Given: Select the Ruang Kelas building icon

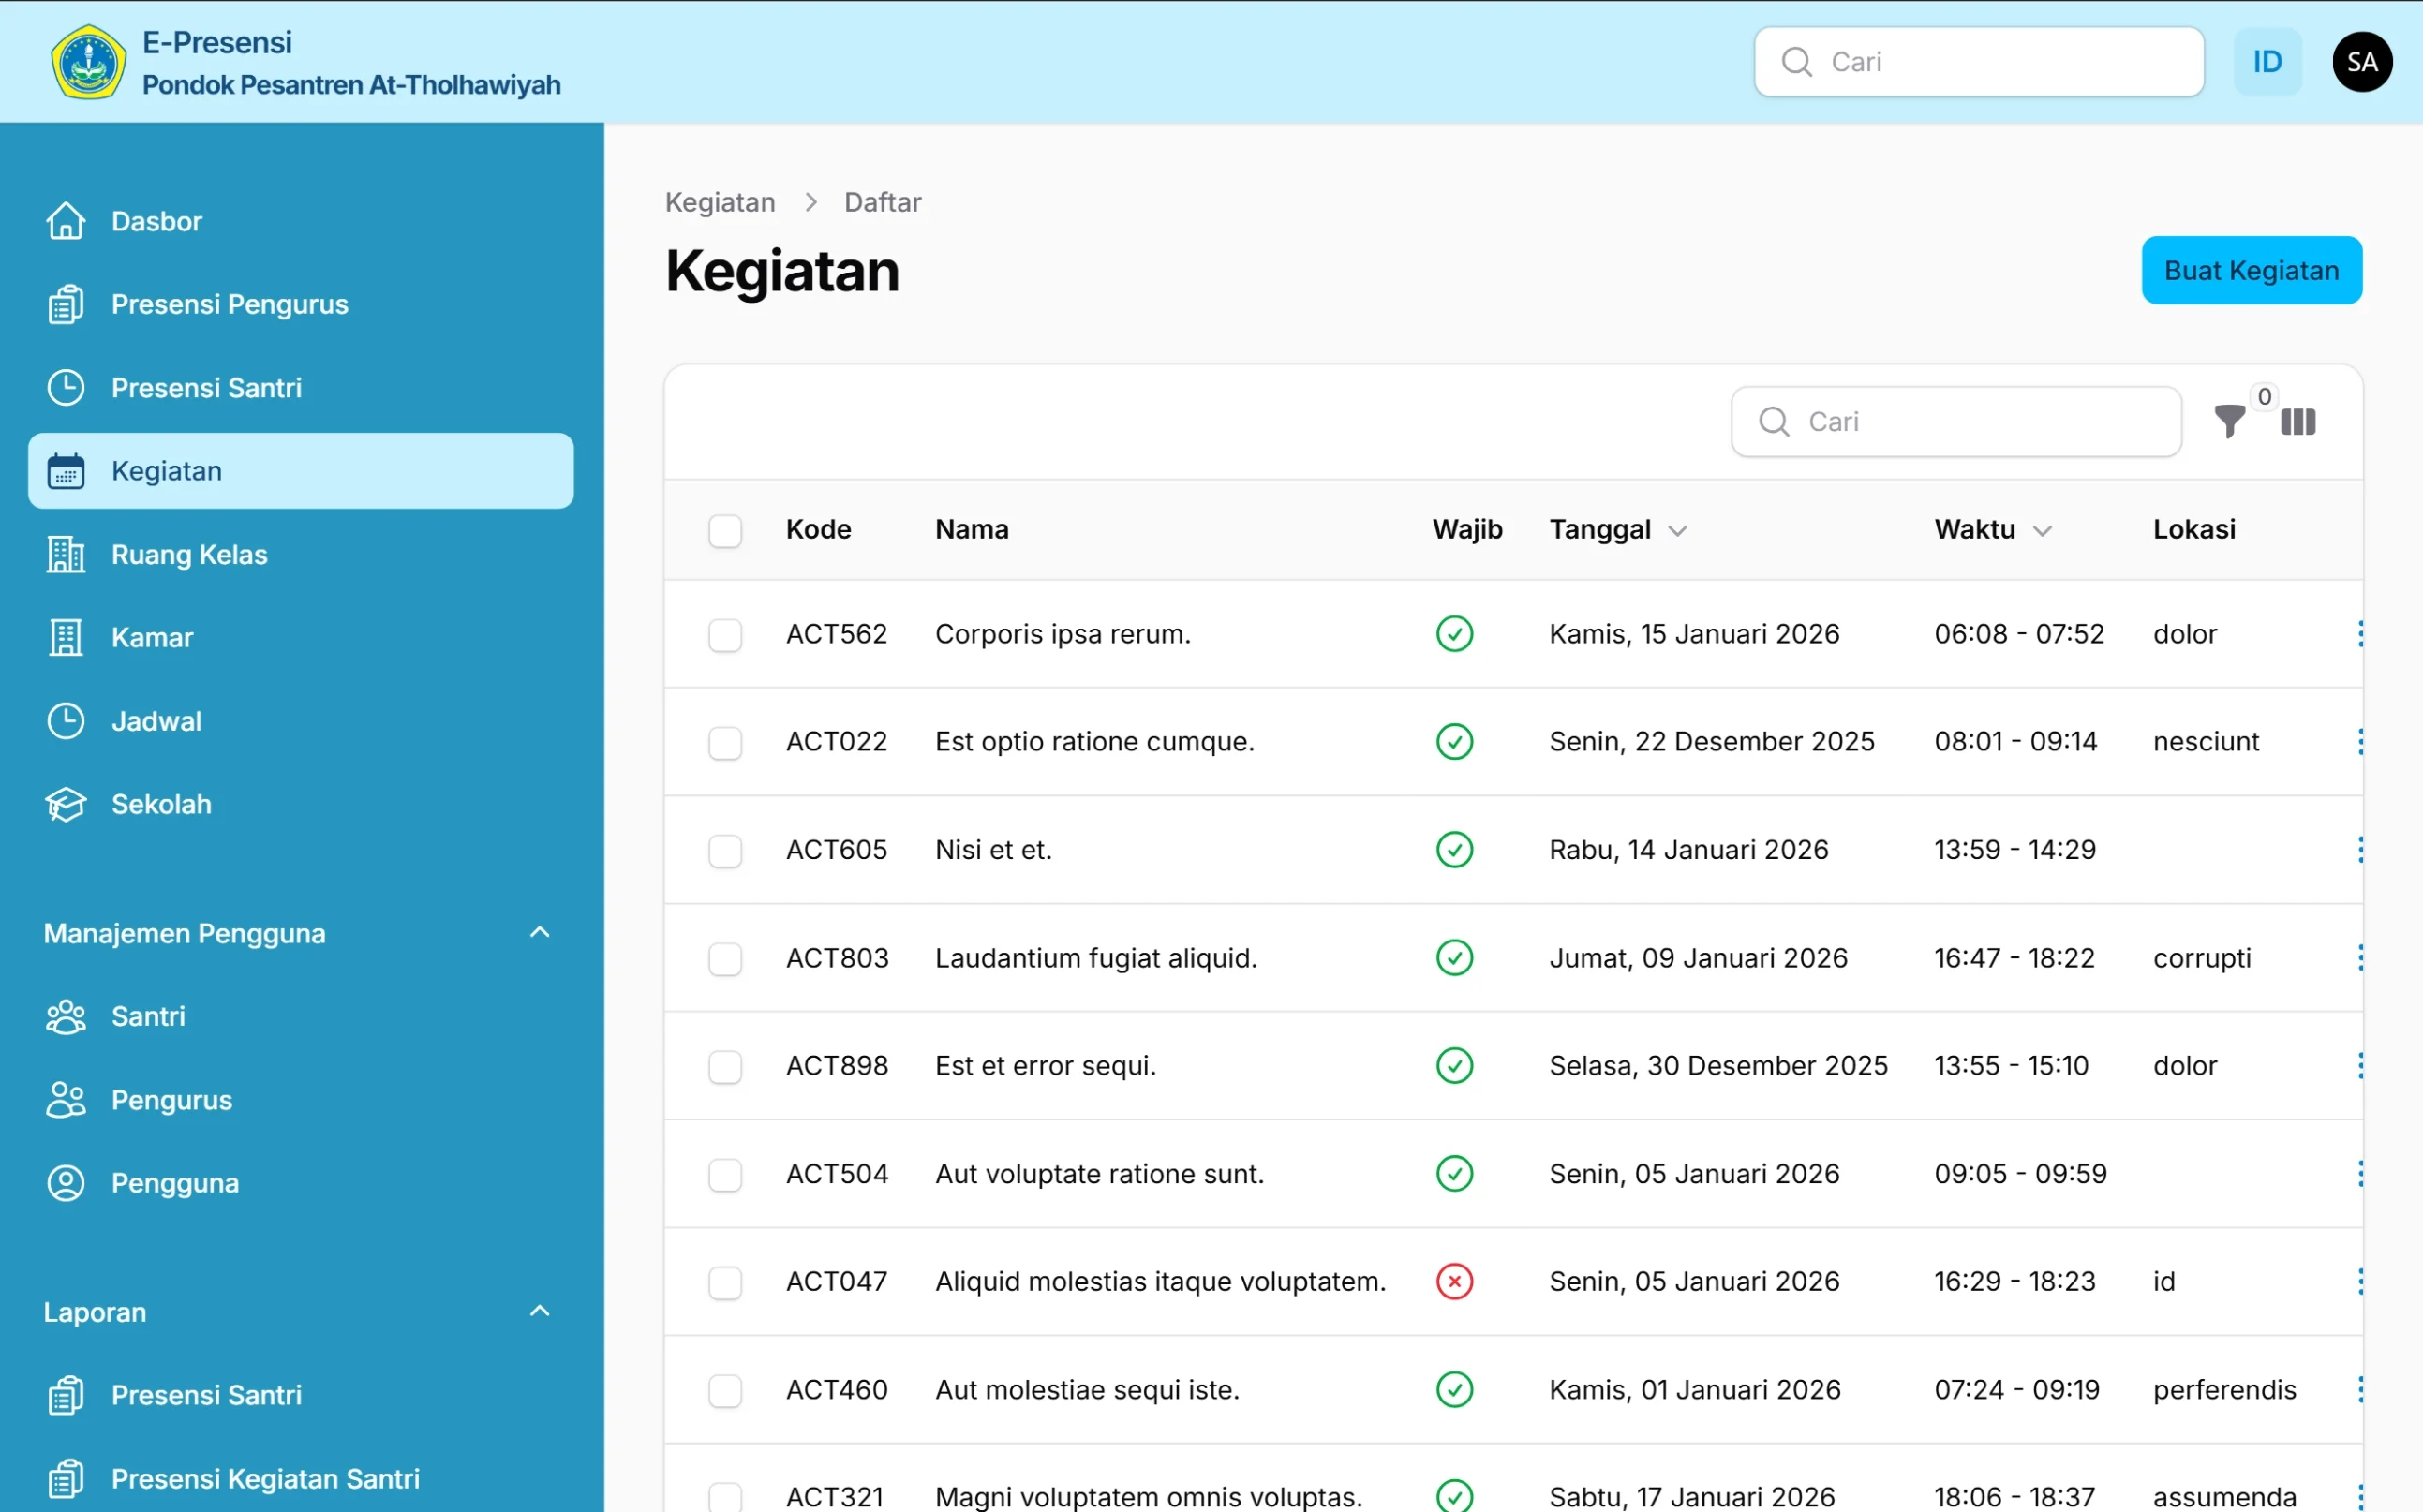Looking at the screenshot, I should coord(65,554).
